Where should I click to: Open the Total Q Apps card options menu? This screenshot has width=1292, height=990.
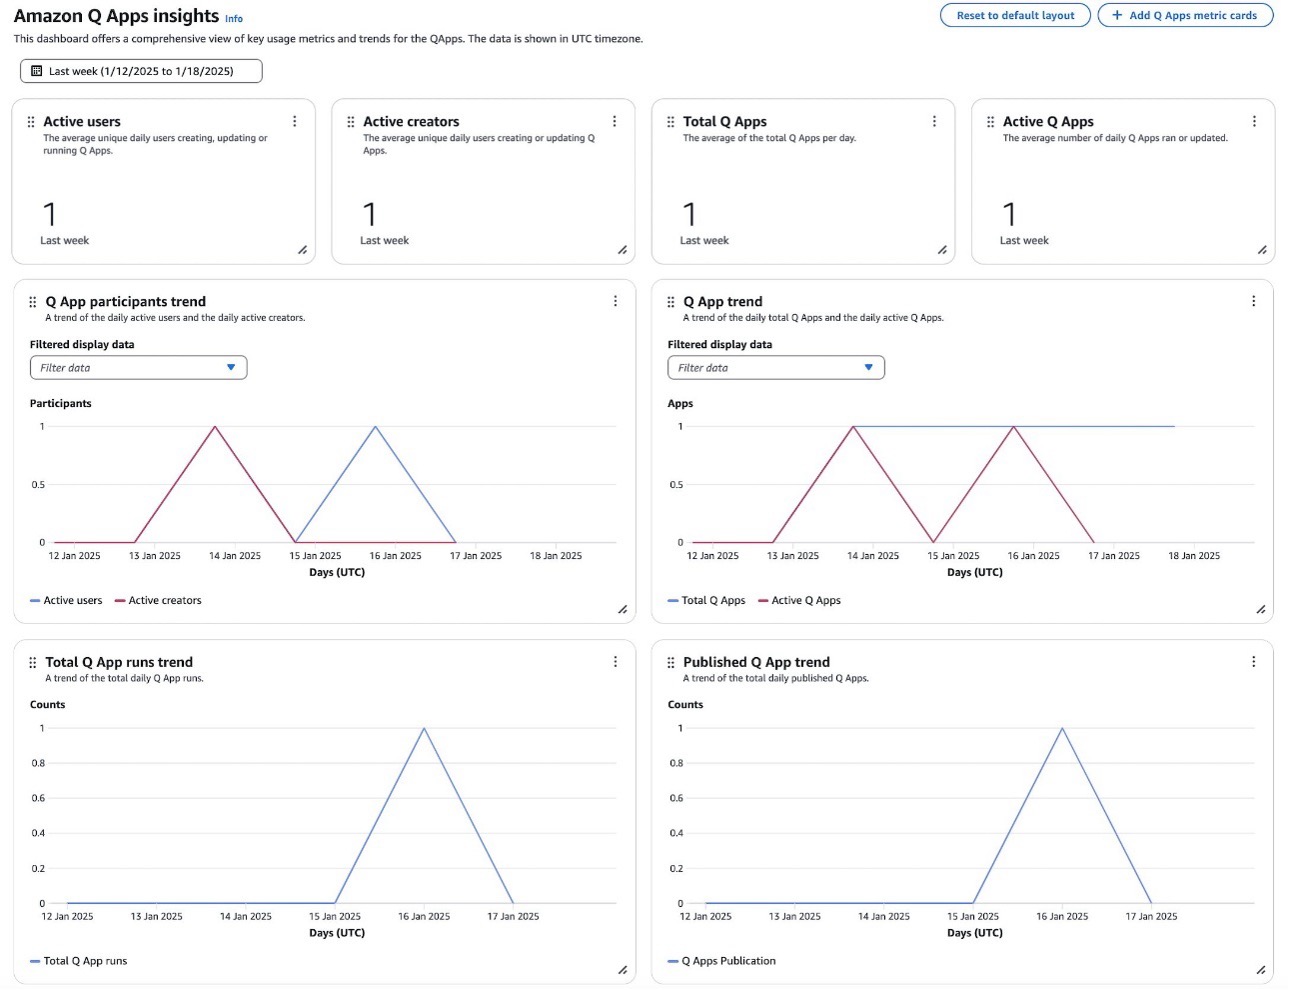coord(934,121)
